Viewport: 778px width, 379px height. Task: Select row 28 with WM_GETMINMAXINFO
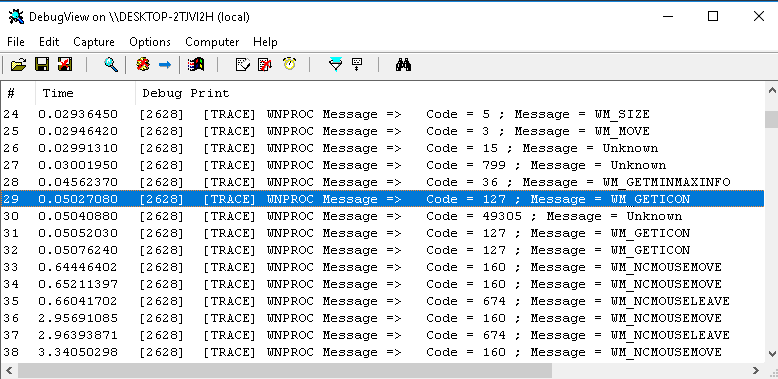click(x=382, y=182)
